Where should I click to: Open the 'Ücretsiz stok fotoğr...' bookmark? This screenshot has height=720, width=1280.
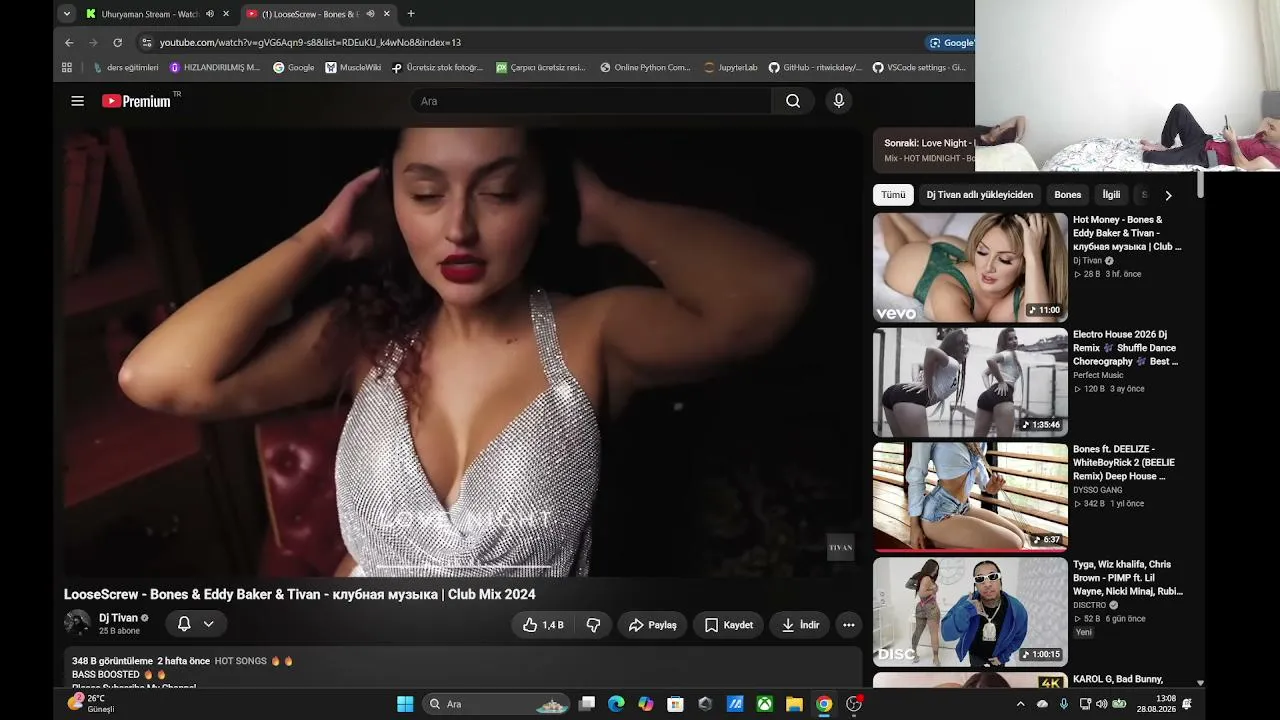(437, 68)
